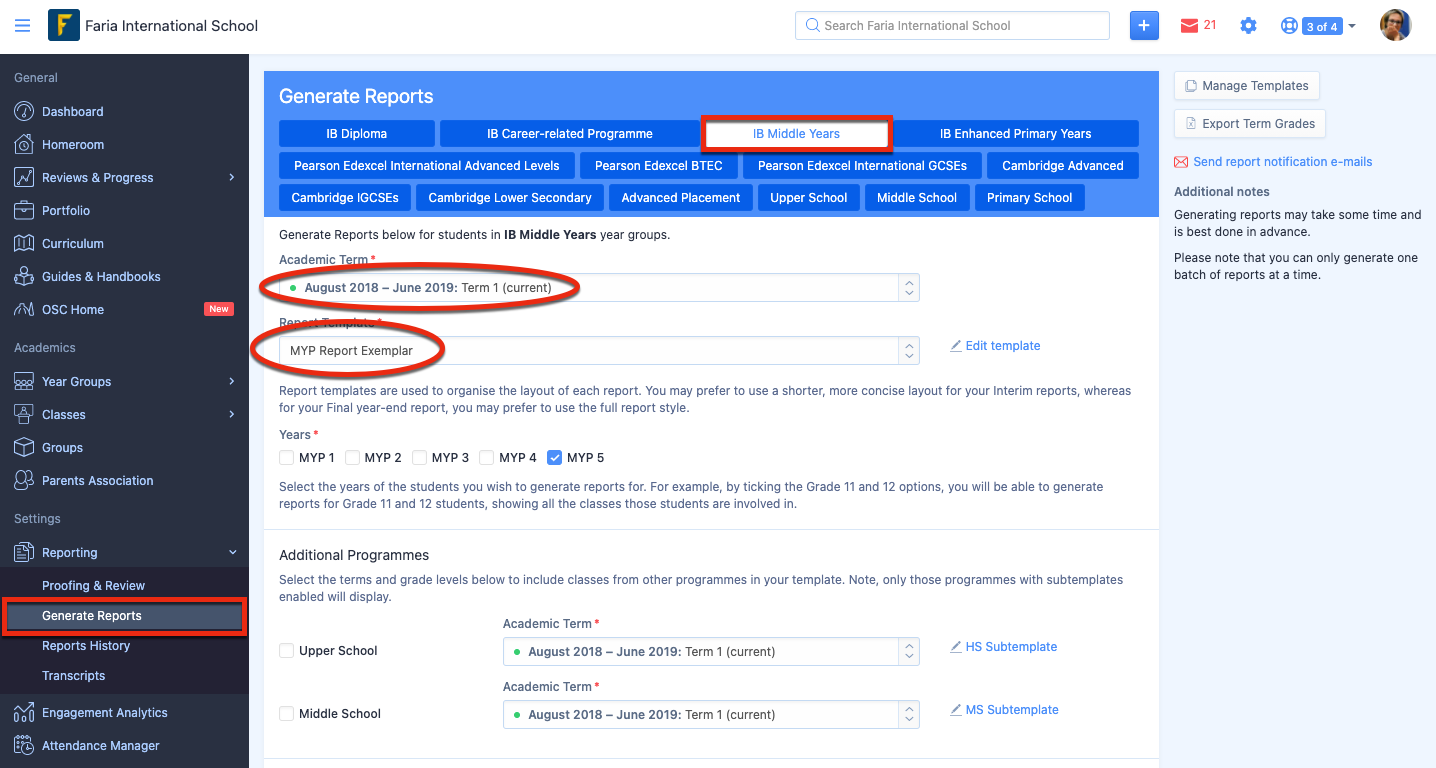1436x768 pixels.
Task: Select the Primary School tab
Action: pos(1029,198)
